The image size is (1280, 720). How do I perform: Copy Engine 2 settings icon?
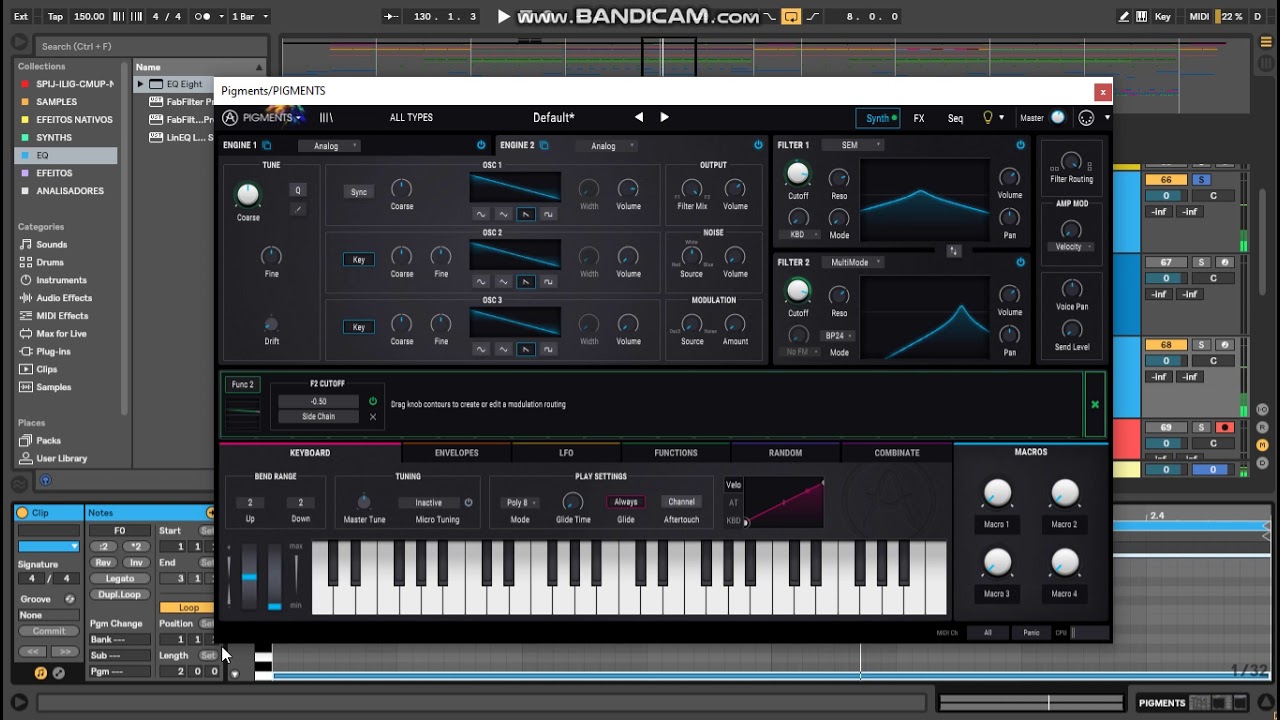pyautogui.click(x=544, y=145)
